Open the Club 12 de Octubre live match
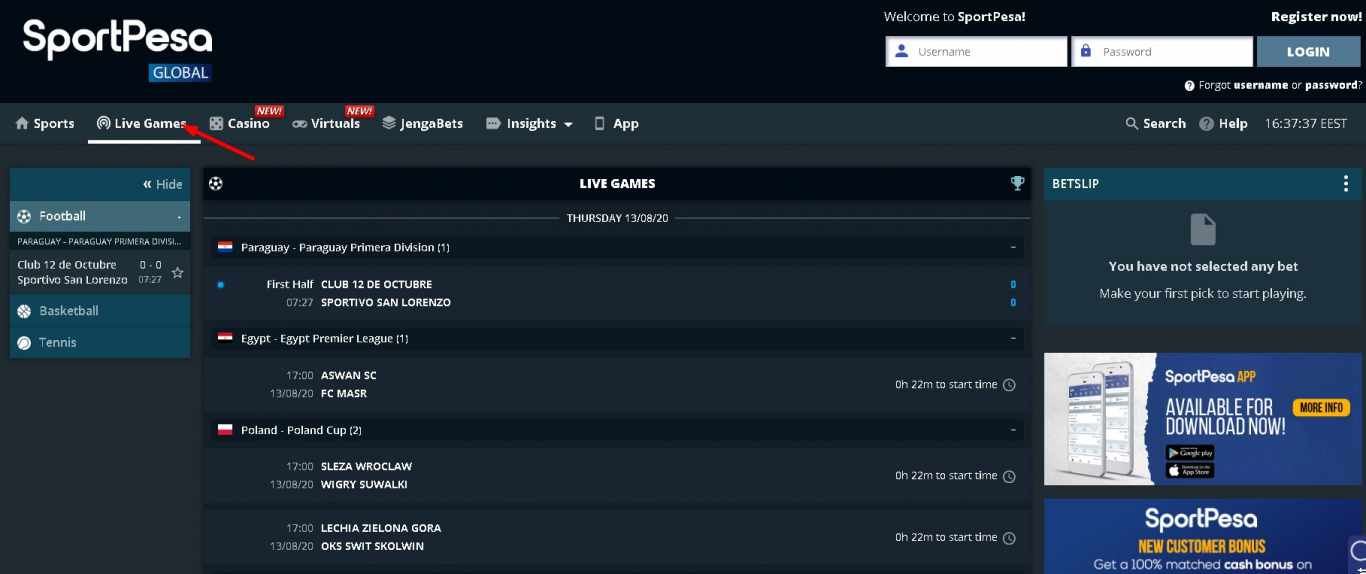 click(617, 293)
